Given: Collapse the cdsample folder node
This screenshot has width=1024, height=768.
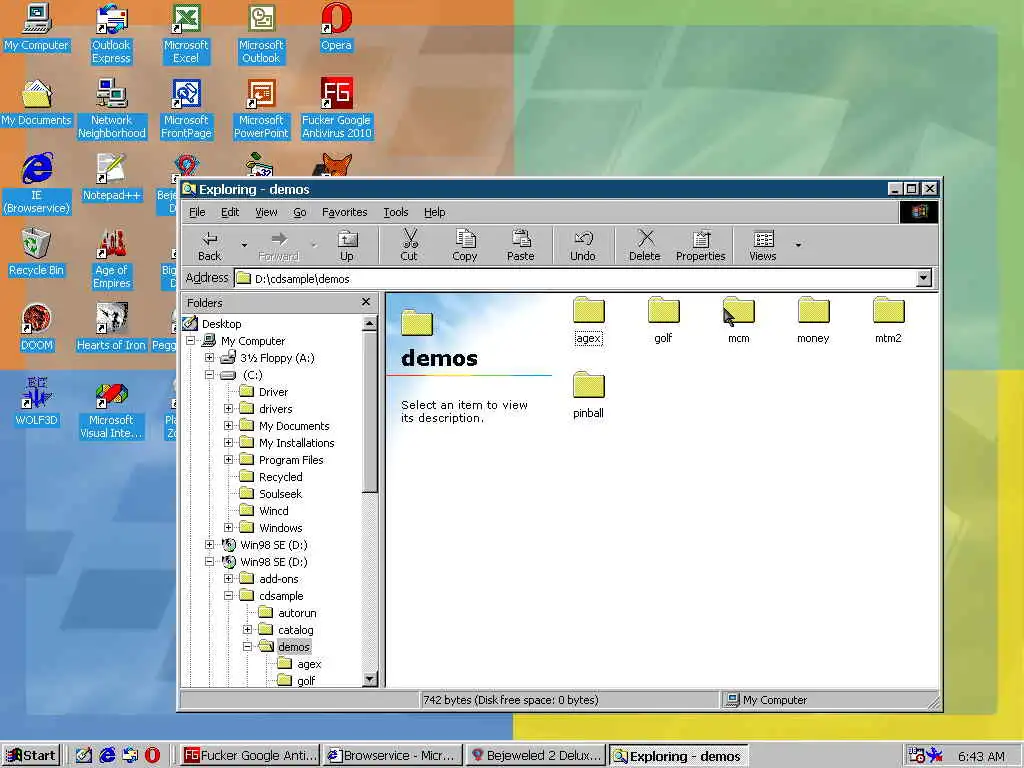Looking at the screenshot, I should coord(229,596).
